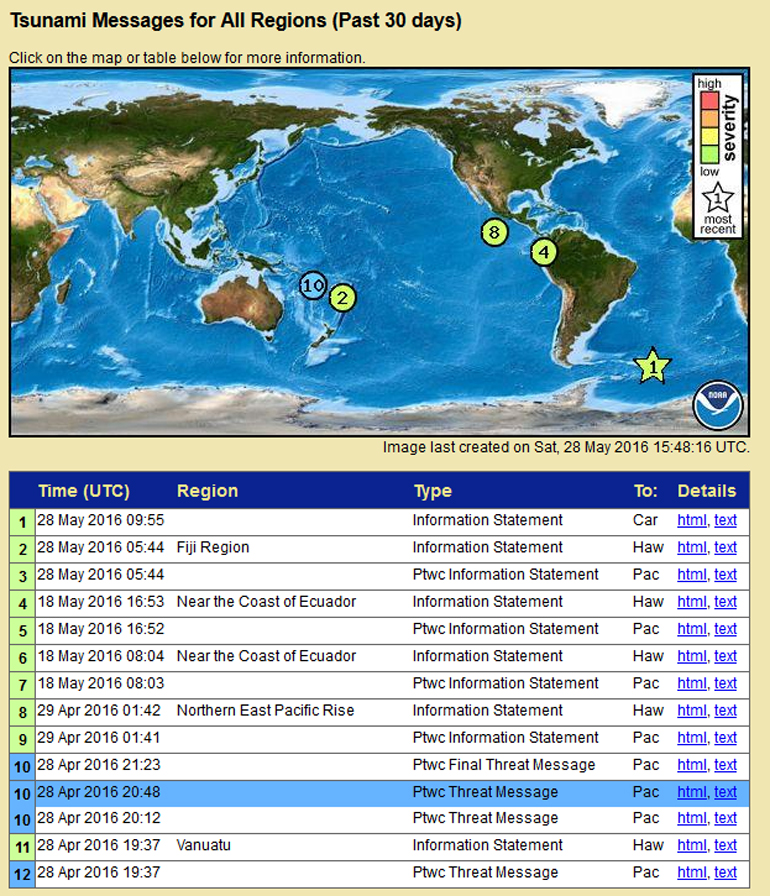The width and height of the screenshot is (770, 896).
Task: Open html details for row 1 Caribbean statement
Action: click(691, 520)
